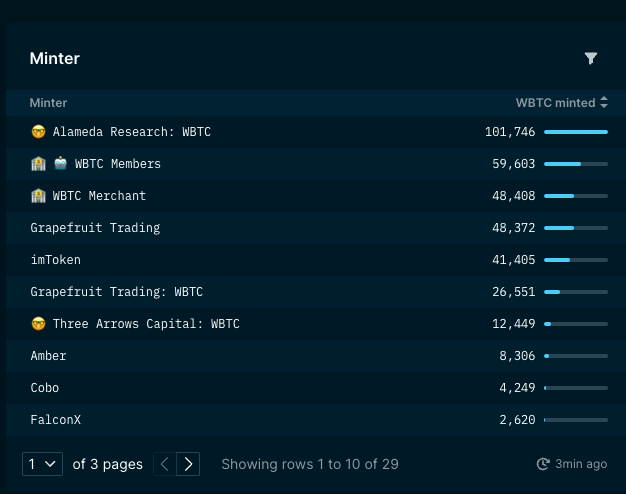Image resolution: width=626 pixels, height=494 pixels.
Task: Click the bank icon beside WBTC Merchant
Action: (x=38, y=196)
